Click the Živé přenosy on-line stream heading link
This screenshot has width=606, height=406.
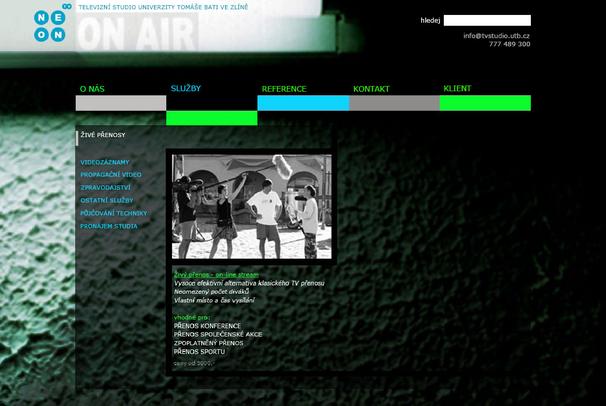pyautogui.click(x=216, y=274)
